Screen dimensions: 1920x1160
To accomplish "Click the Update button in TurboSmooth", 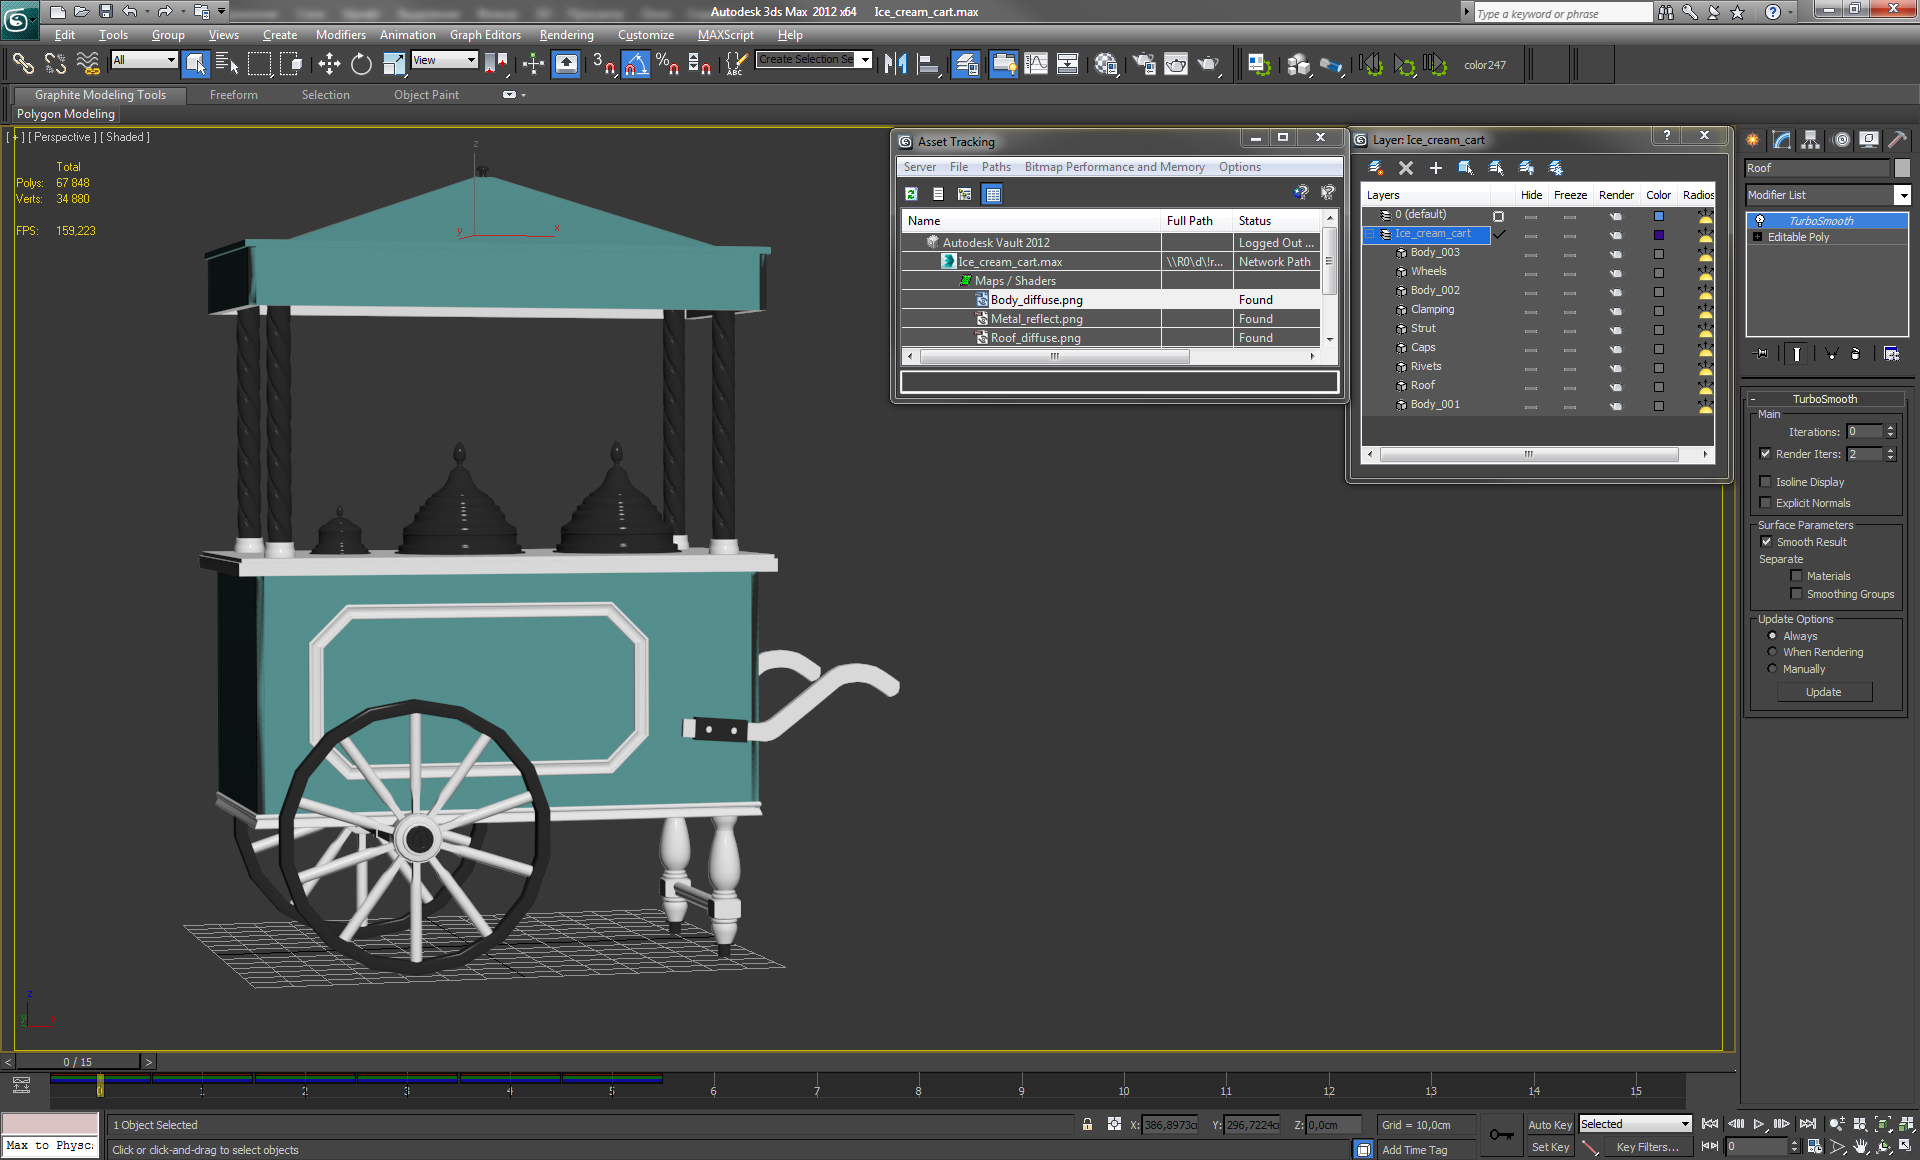I will (1825, 691).
